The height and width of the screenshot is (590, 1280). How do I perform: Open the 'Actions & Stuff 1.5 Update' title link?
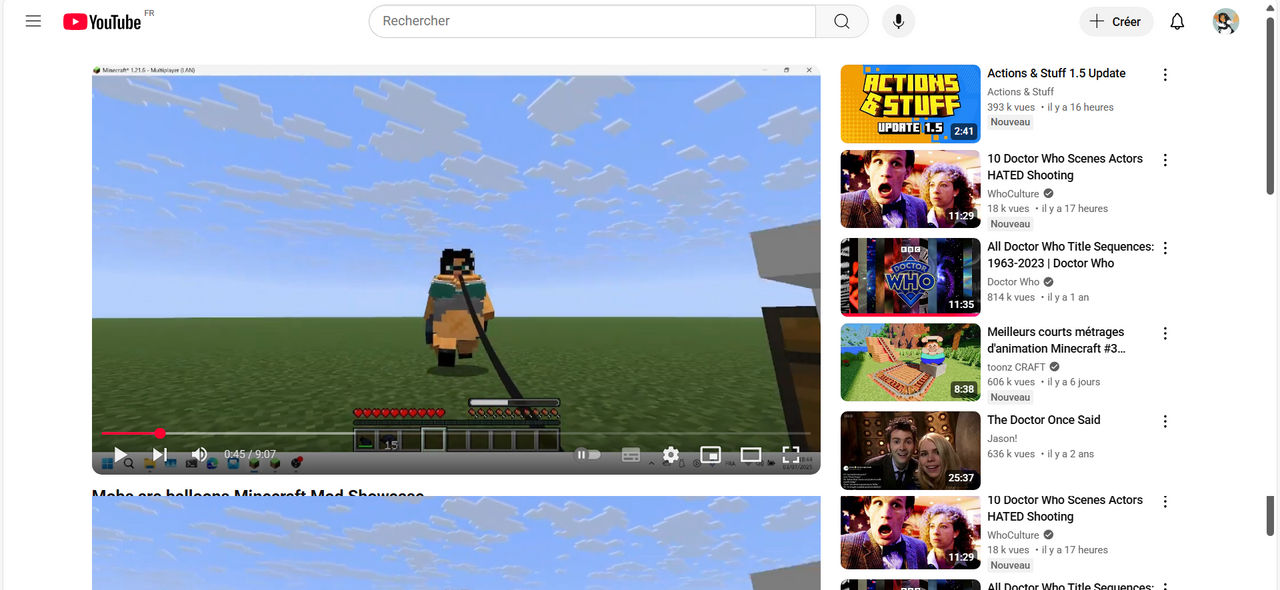click(1056, 73)
